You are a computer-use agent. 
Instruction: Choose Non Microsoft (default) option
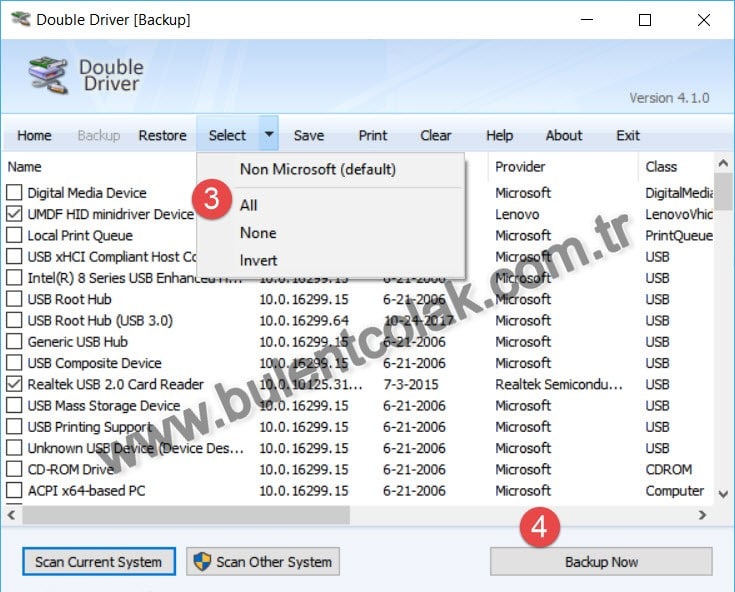[x=317, y=169]
